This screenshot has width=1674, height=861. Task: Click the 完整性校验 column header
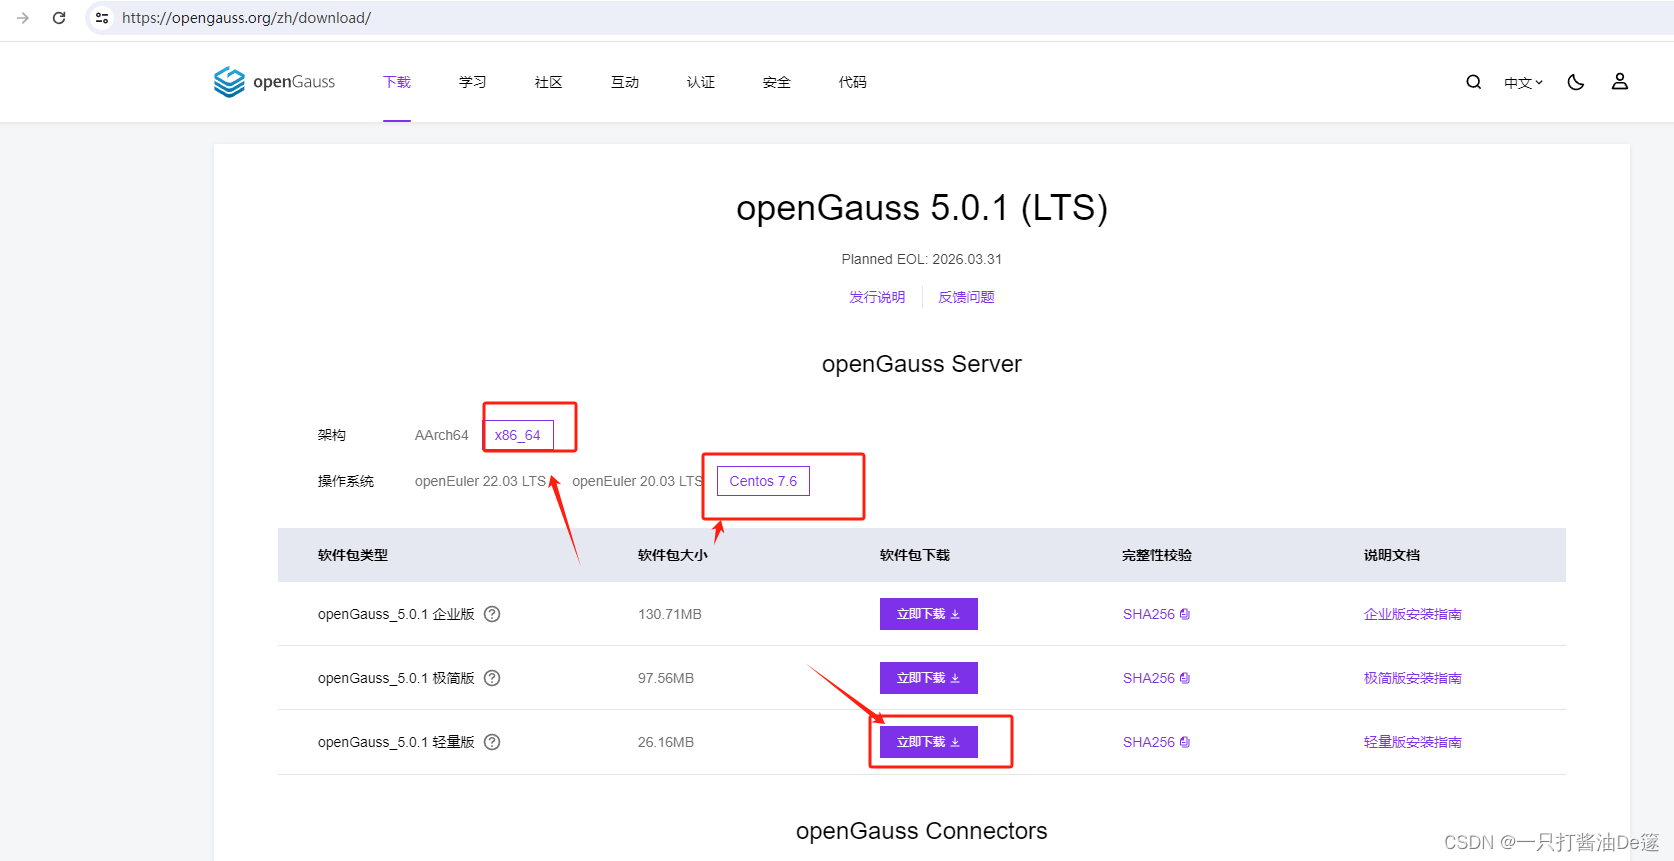(1157, 555)
